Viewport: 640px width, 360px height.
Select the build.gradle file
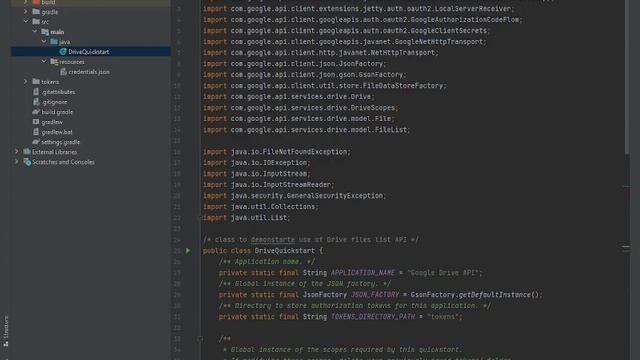(x=57, y=112)
